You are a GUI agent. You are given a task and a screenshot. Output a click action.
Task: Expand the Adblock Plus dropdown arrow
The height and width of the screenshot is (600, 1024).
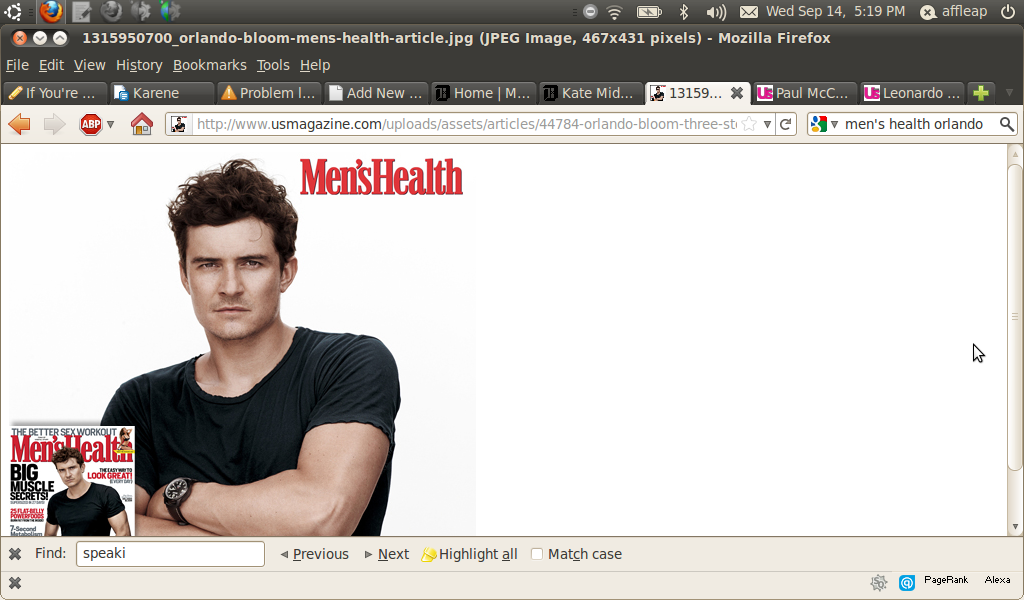110,124
